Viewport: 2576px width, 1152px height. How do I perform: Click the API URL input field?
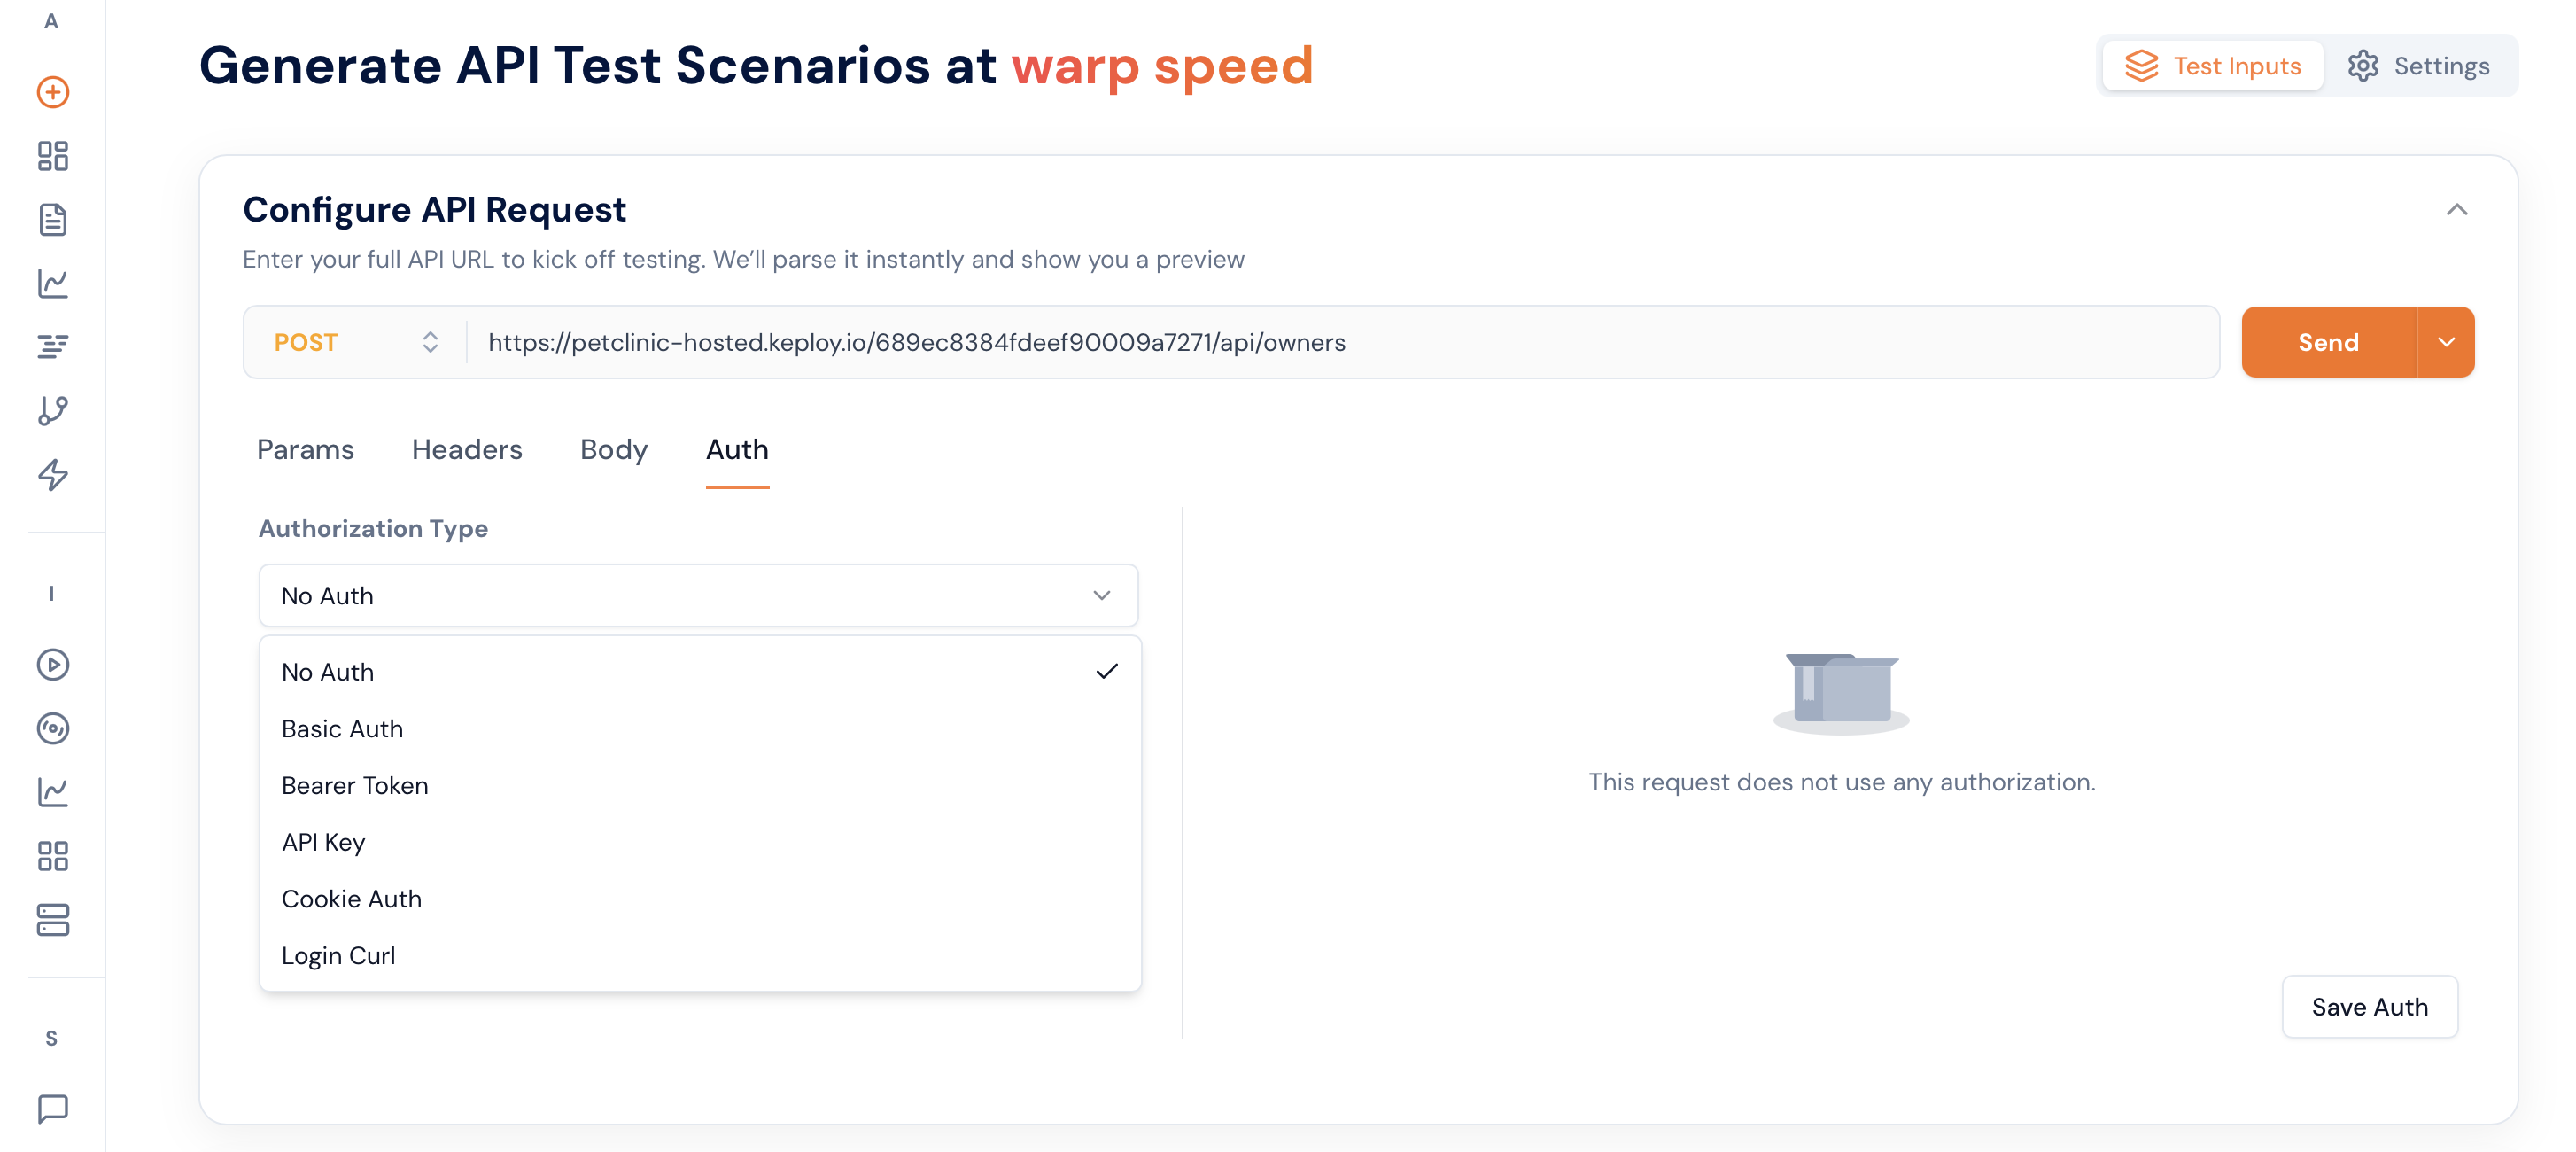(x=1340, y=342)
